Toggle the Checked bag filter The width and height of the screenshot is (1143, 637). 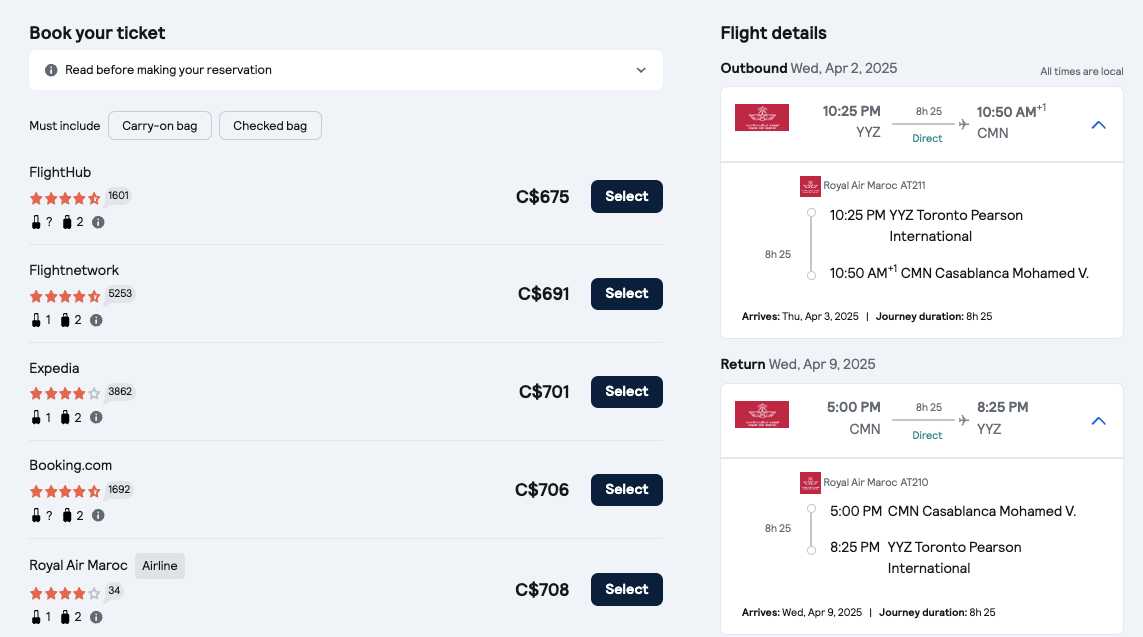(x=270, y=125)
